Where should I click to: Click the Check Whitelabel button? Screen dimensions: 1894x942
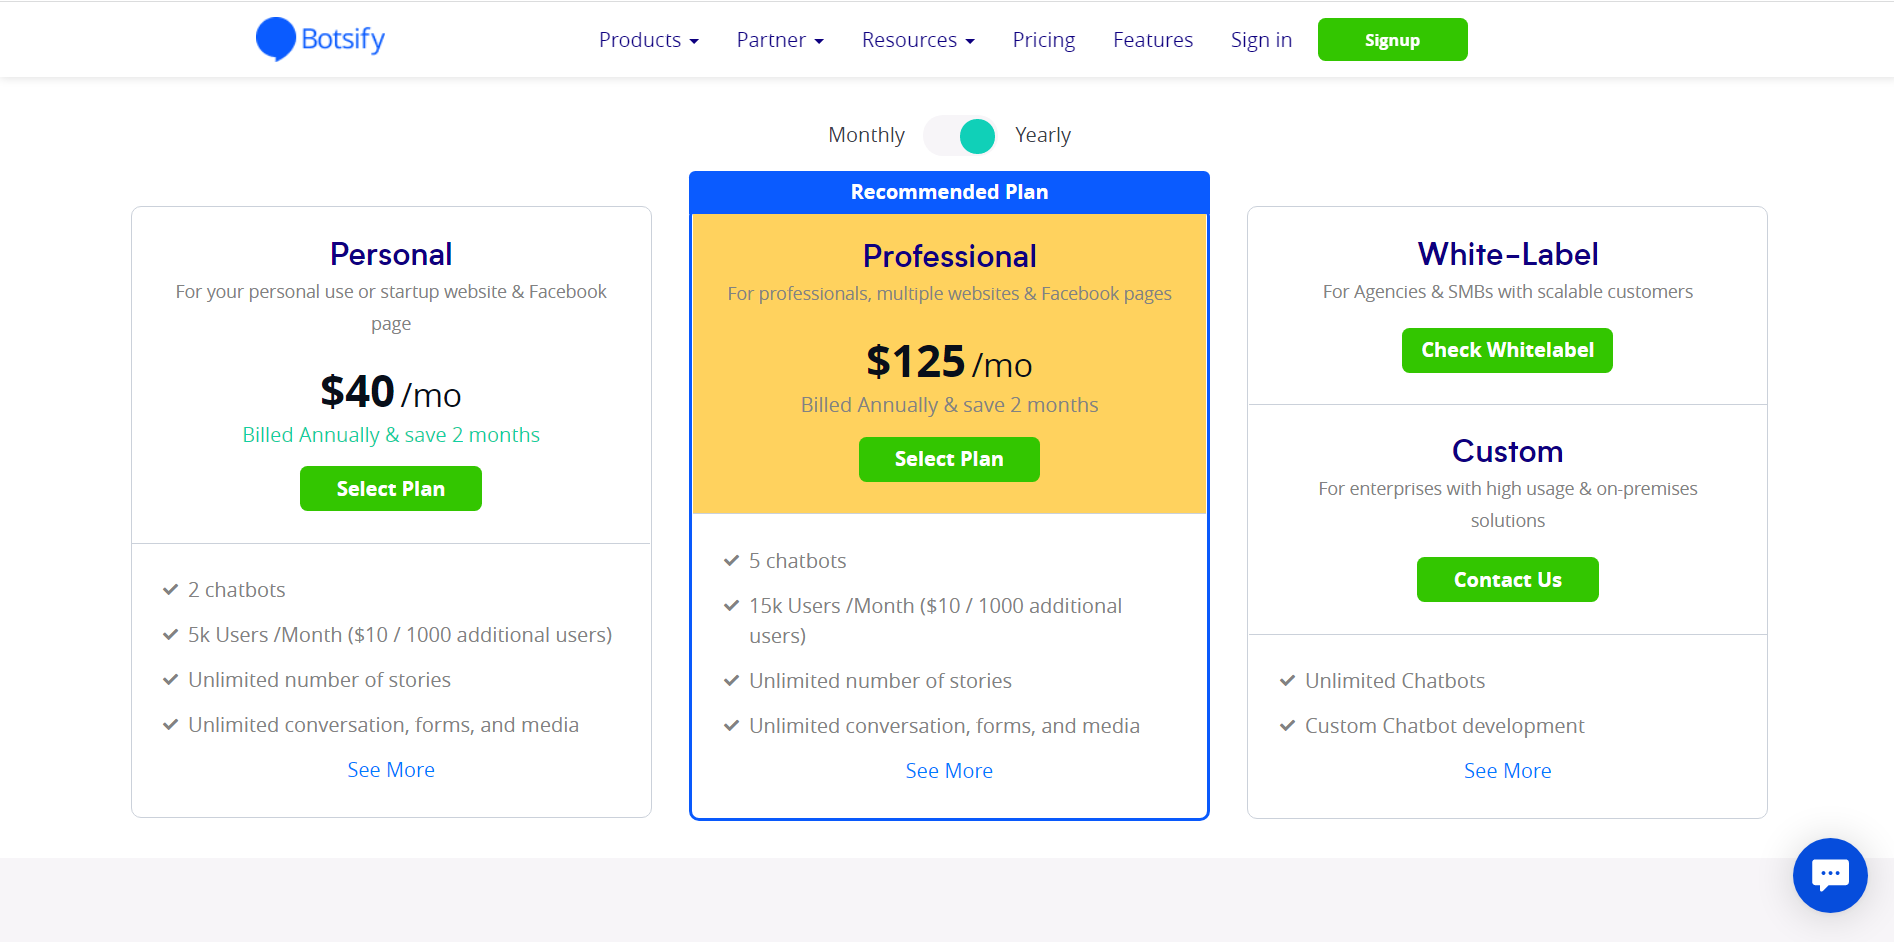coord(1506,350)
